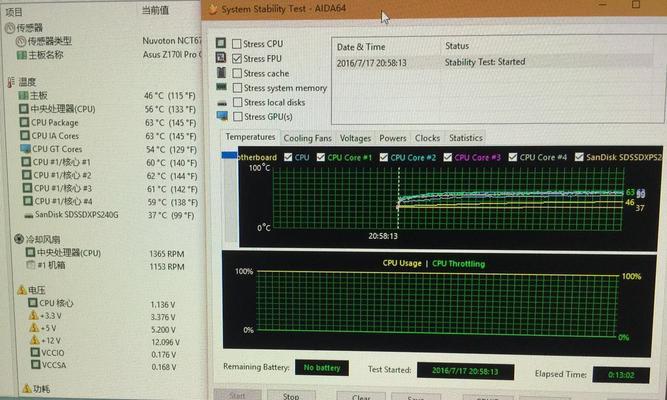Select the VCCSA voltage row

(104, 366)
